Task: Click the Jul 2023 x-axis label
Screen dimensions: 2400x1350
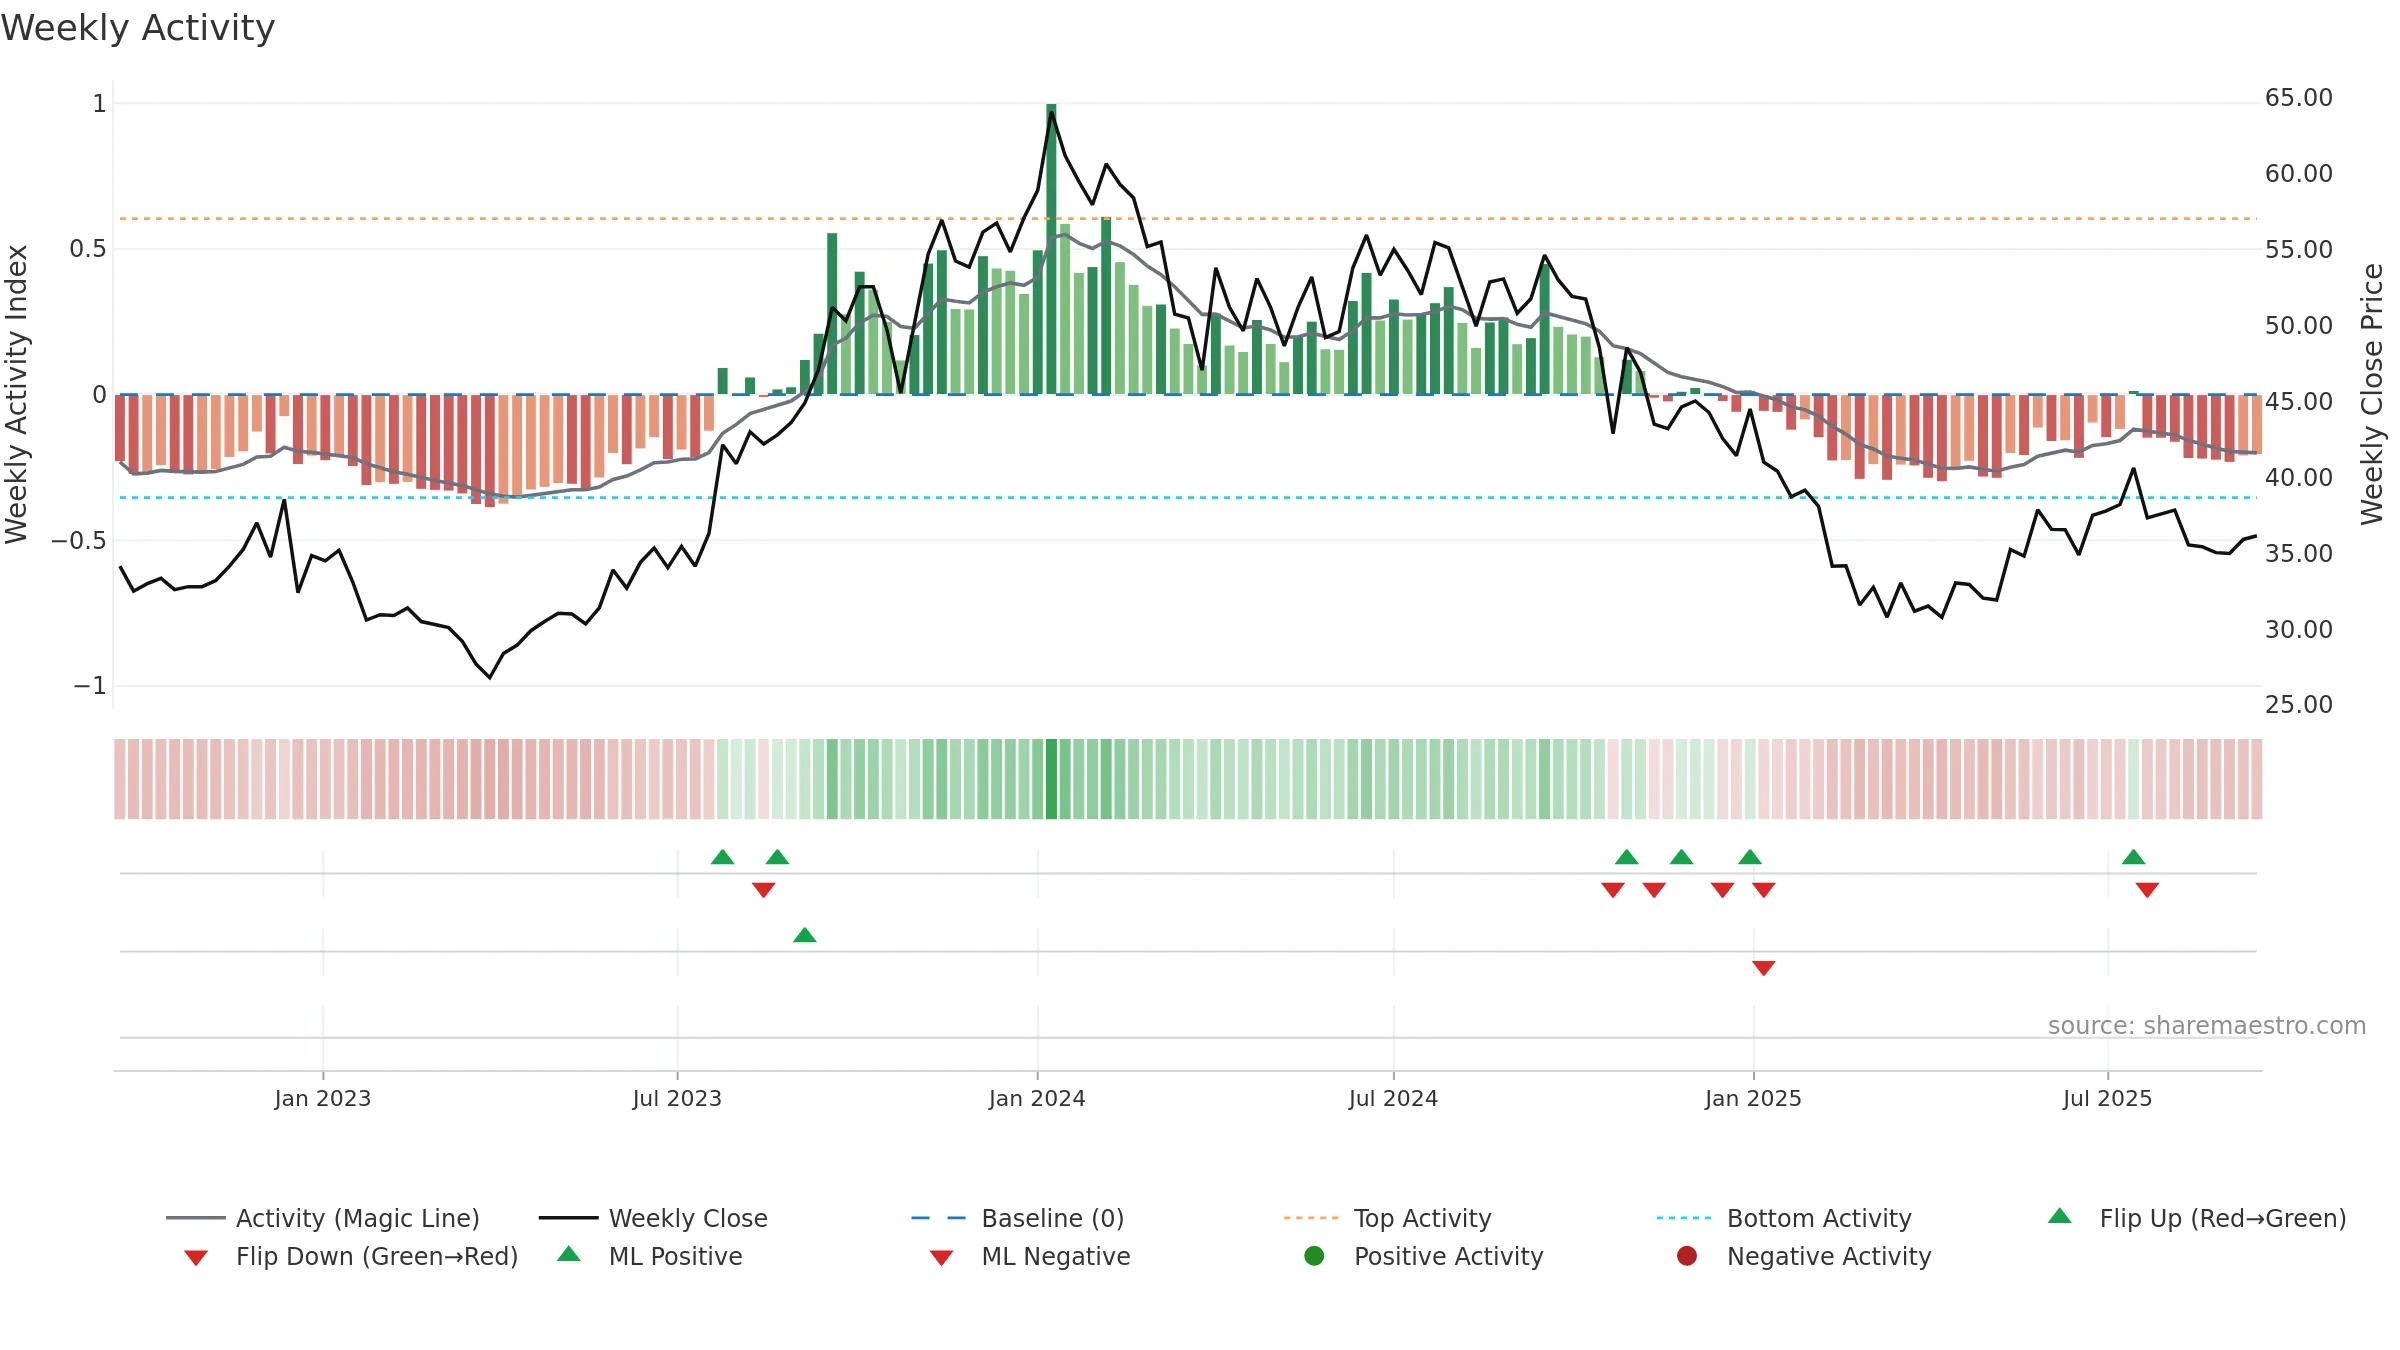Action: coord(677,1098)
